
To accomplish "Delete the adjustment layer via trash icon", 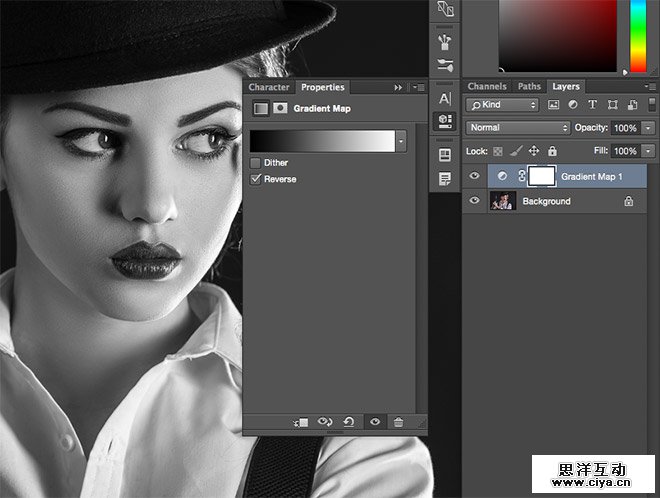I will tap(398, 422).
